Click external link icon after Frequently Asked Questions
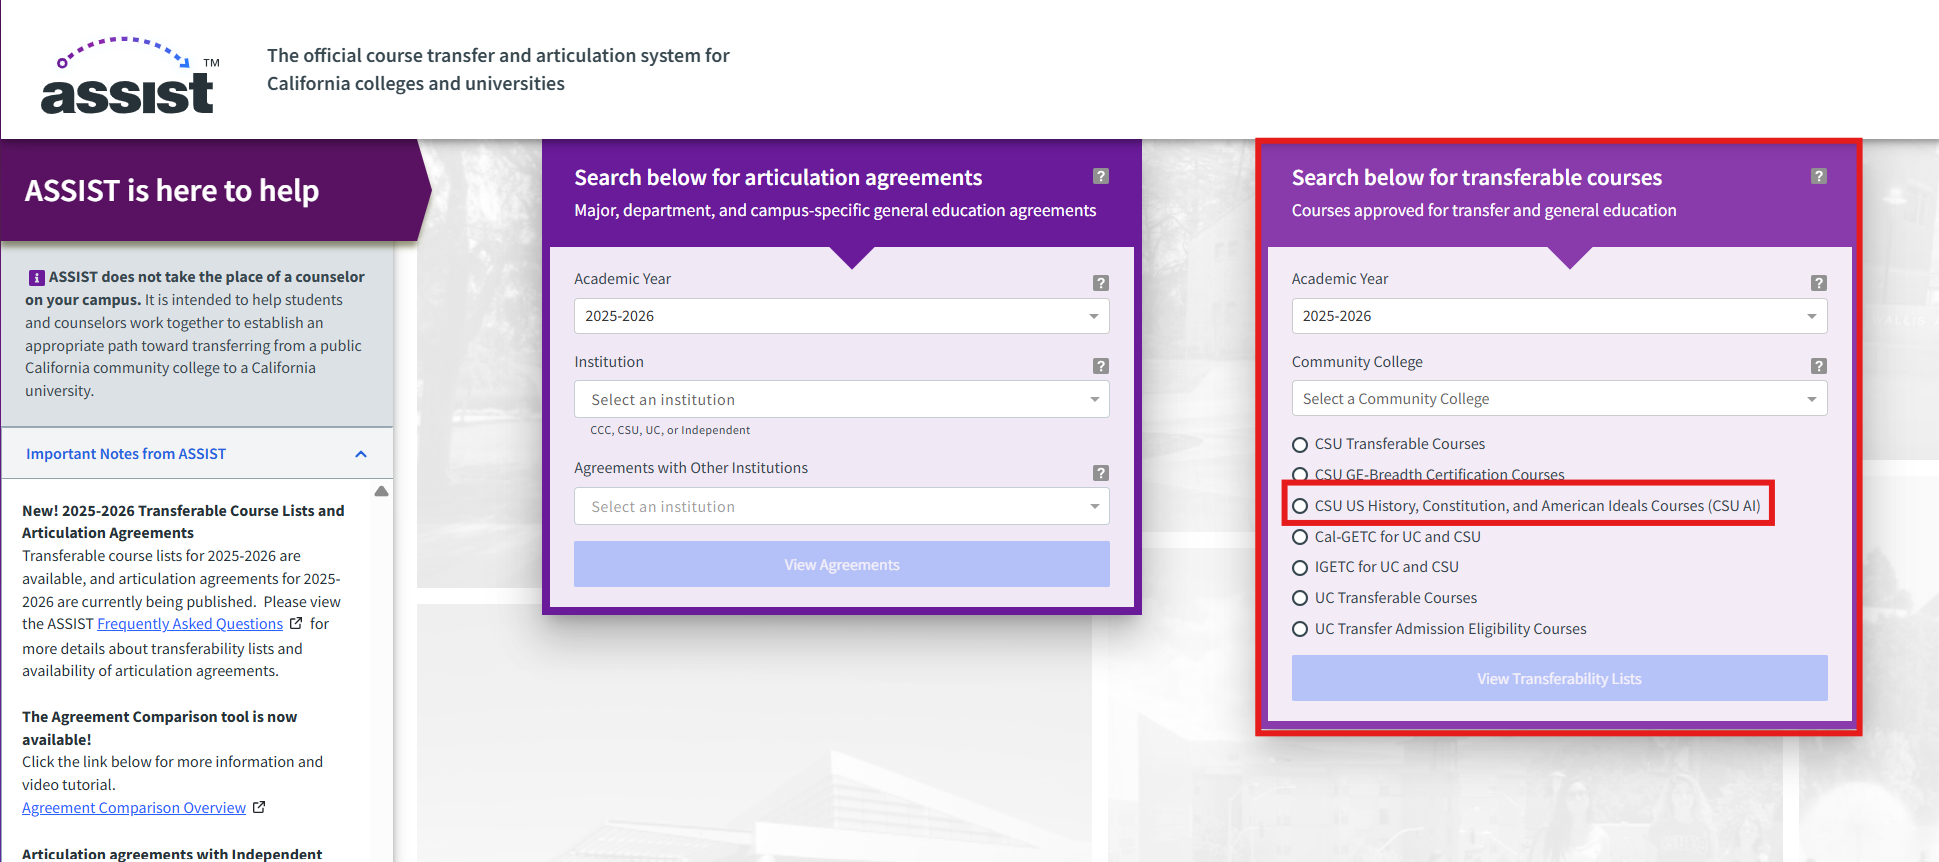 (x=296, y=623)
